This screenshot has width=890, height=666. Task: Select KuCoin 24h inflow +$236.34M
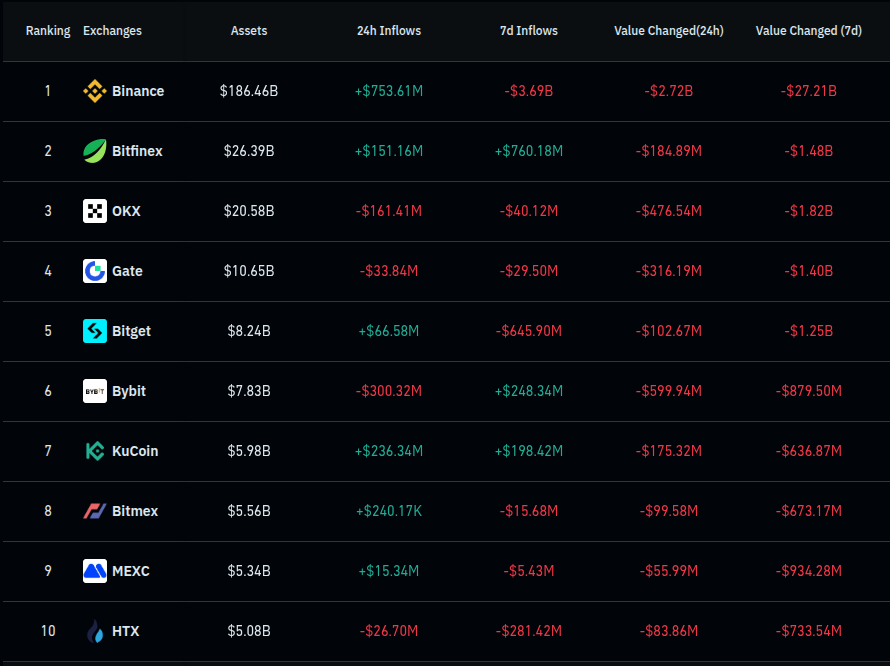(389, 451)
